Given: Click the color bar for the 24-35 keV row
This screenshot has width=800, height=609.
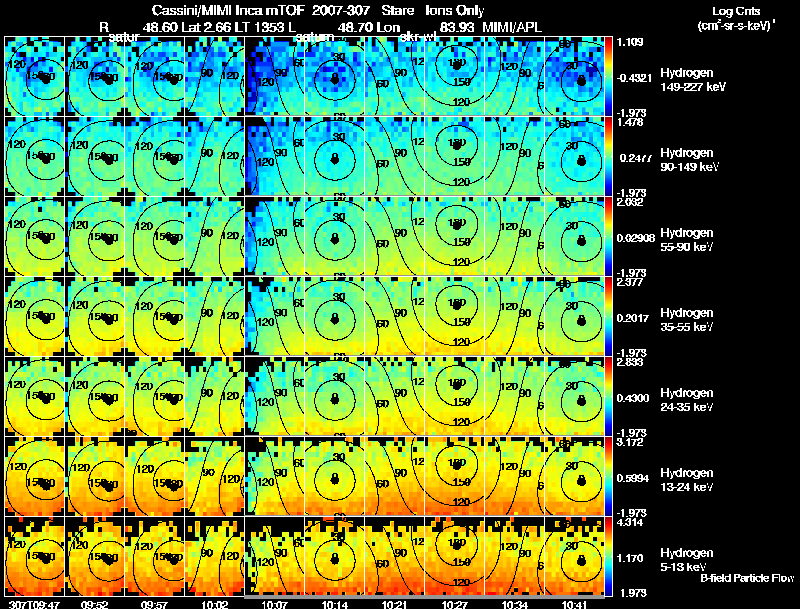Looking at the screenshot, I should [609, 396].
